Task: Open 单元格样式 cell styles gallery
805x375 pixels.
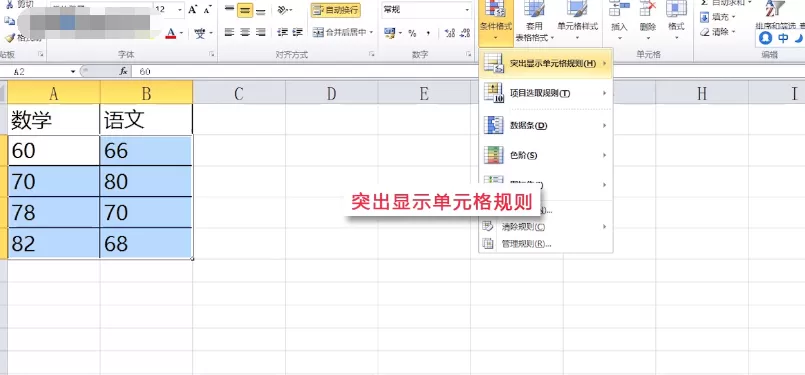Action: [x=578, y=21]
